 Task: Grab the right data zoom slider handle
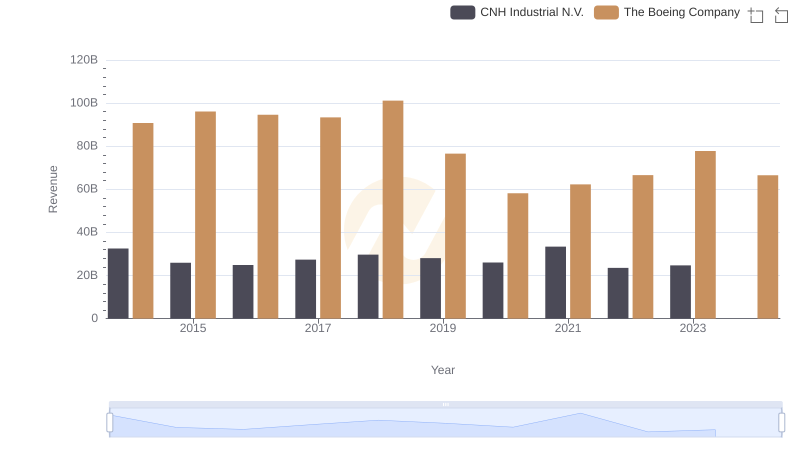click(x=782, y=423)
